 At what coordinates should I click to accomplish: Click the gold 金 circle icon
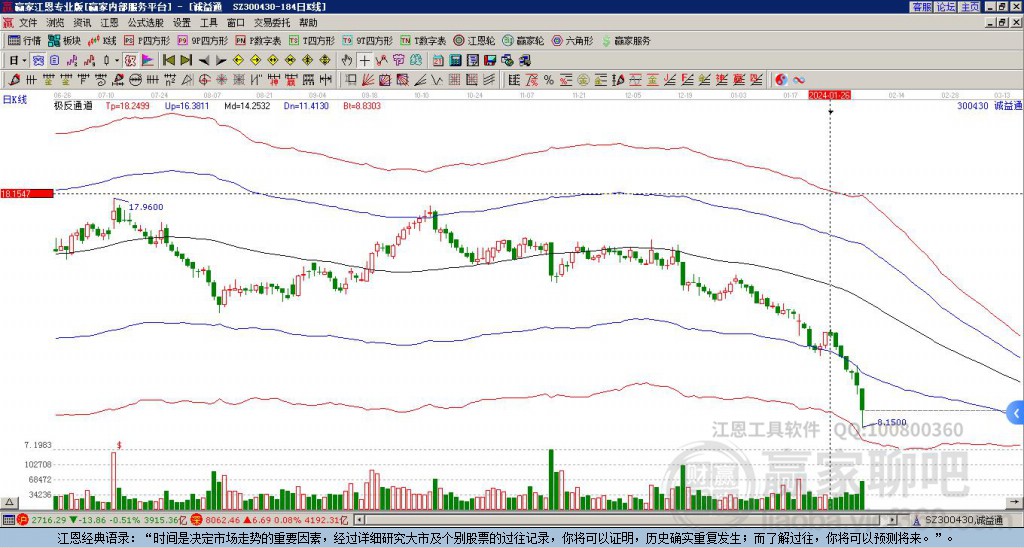582,80
